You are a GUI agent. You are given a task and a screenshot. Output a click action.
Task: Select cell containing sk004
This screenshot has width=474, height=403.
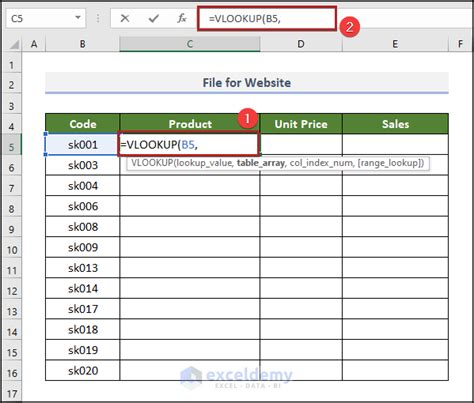(83, 186)
